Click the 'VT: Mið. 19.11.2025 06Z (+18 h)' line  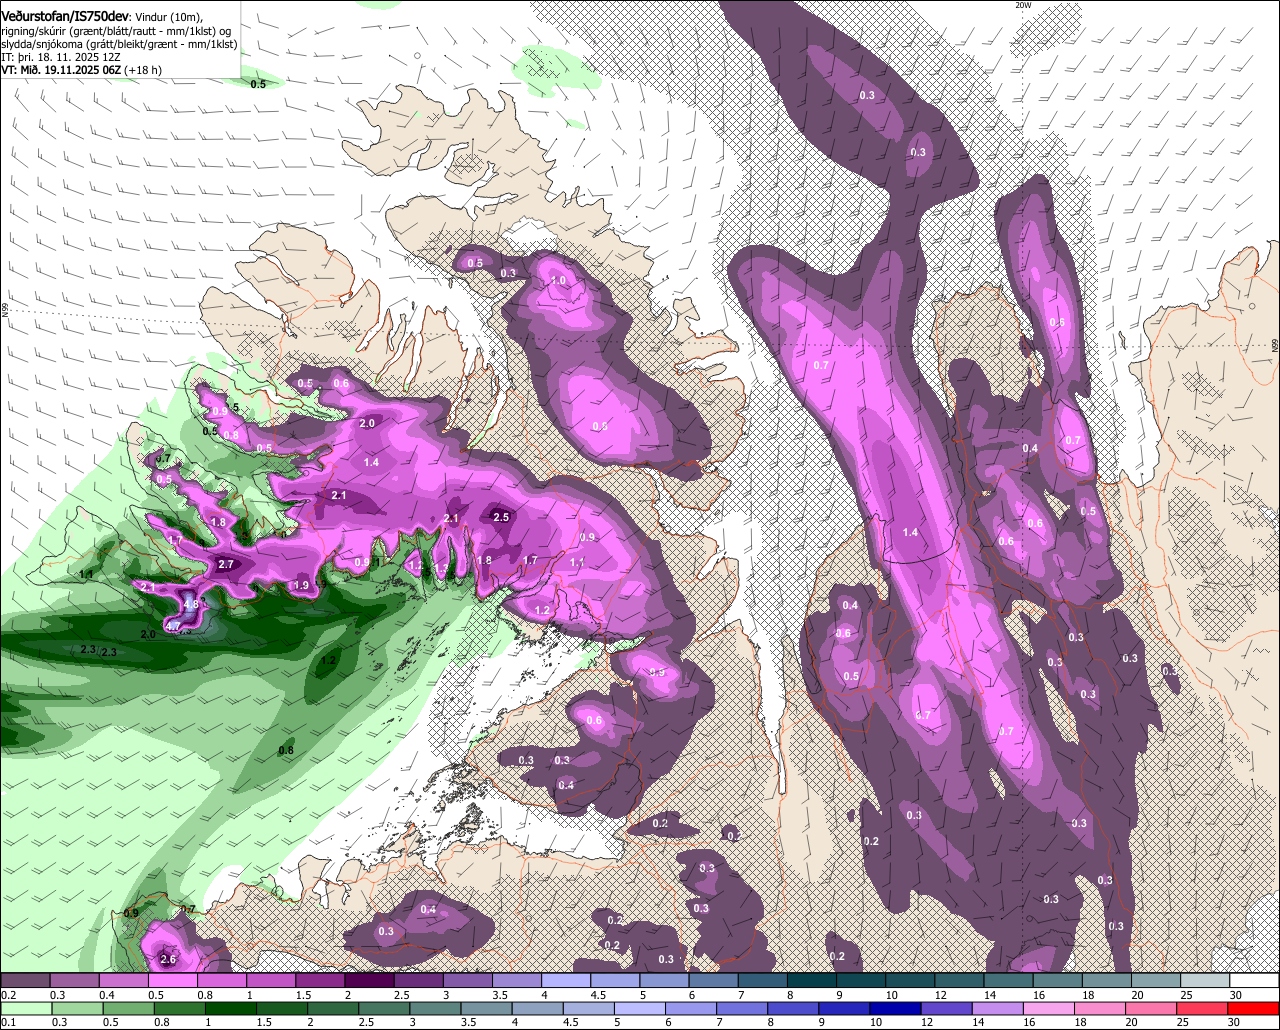pyautogui.click(x=81, y=70)
